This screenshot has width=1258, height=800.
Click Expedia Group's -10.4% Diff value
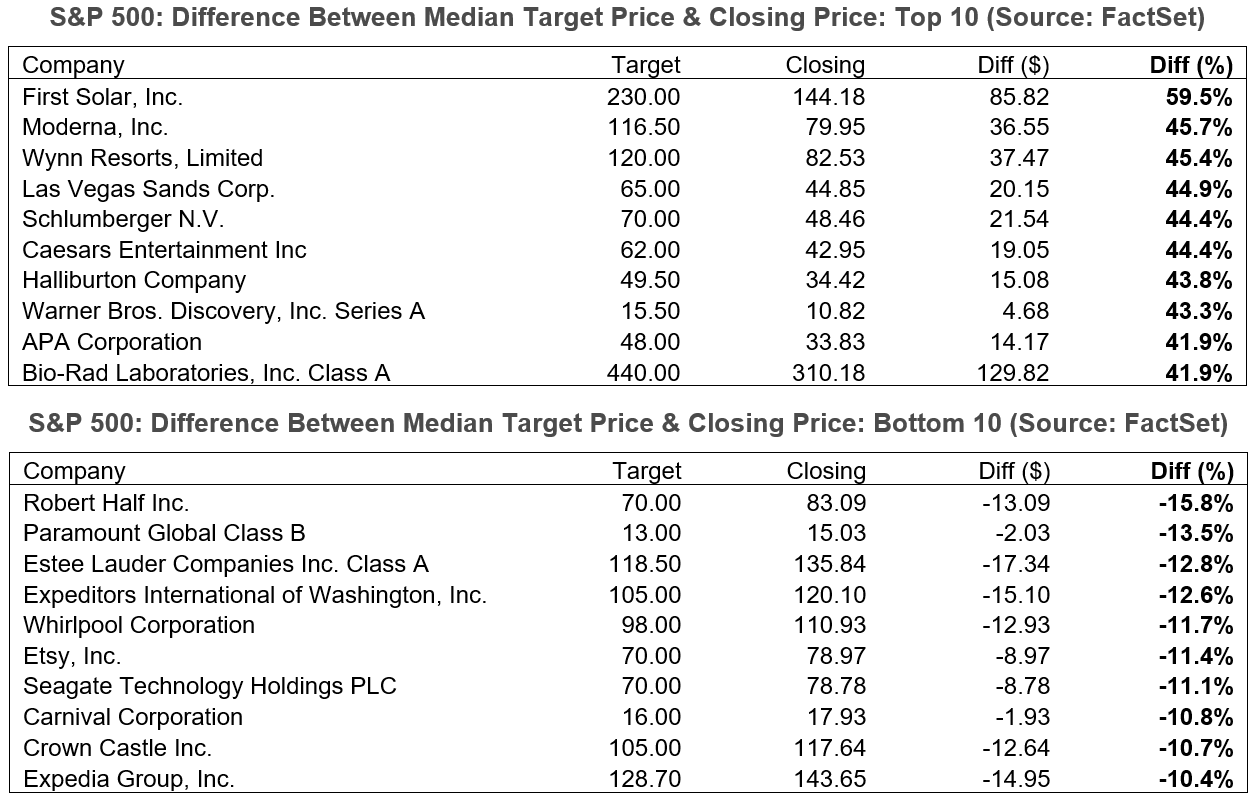1197,779
